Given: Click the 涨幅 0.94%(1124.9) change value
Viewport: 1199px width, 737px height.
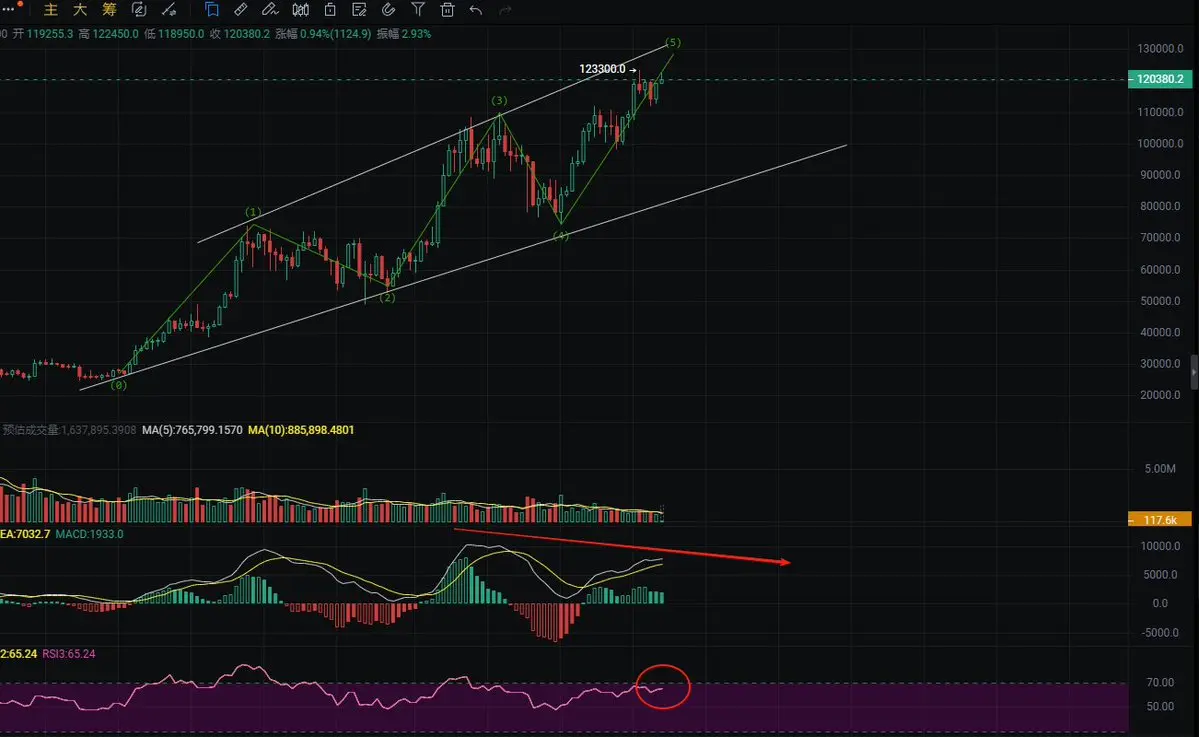Looking at the screenshot, I should click(x=323, y=34).
